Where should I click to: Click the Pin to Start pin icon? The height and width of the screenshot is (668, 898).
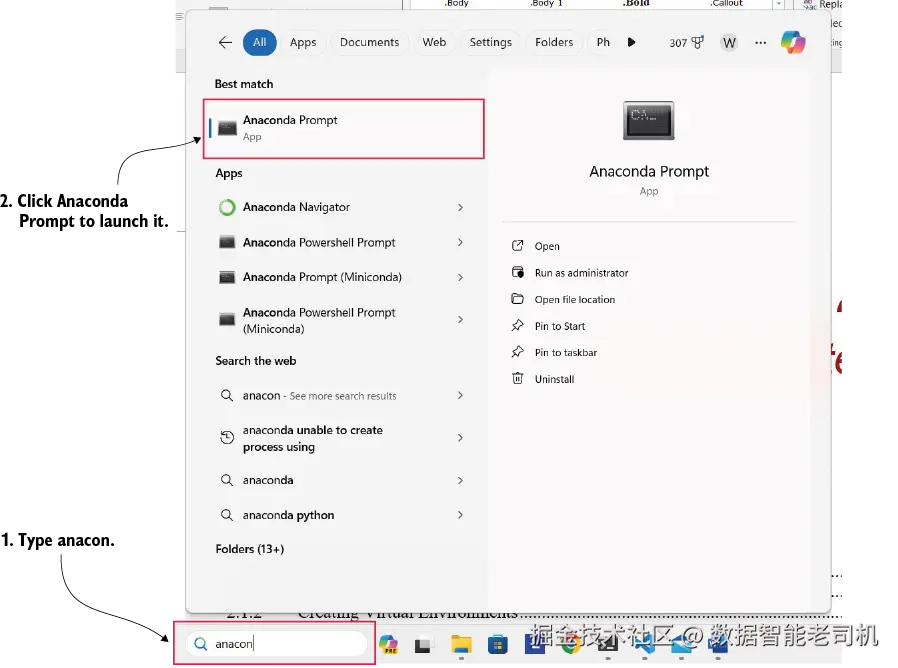pos(517,325)
